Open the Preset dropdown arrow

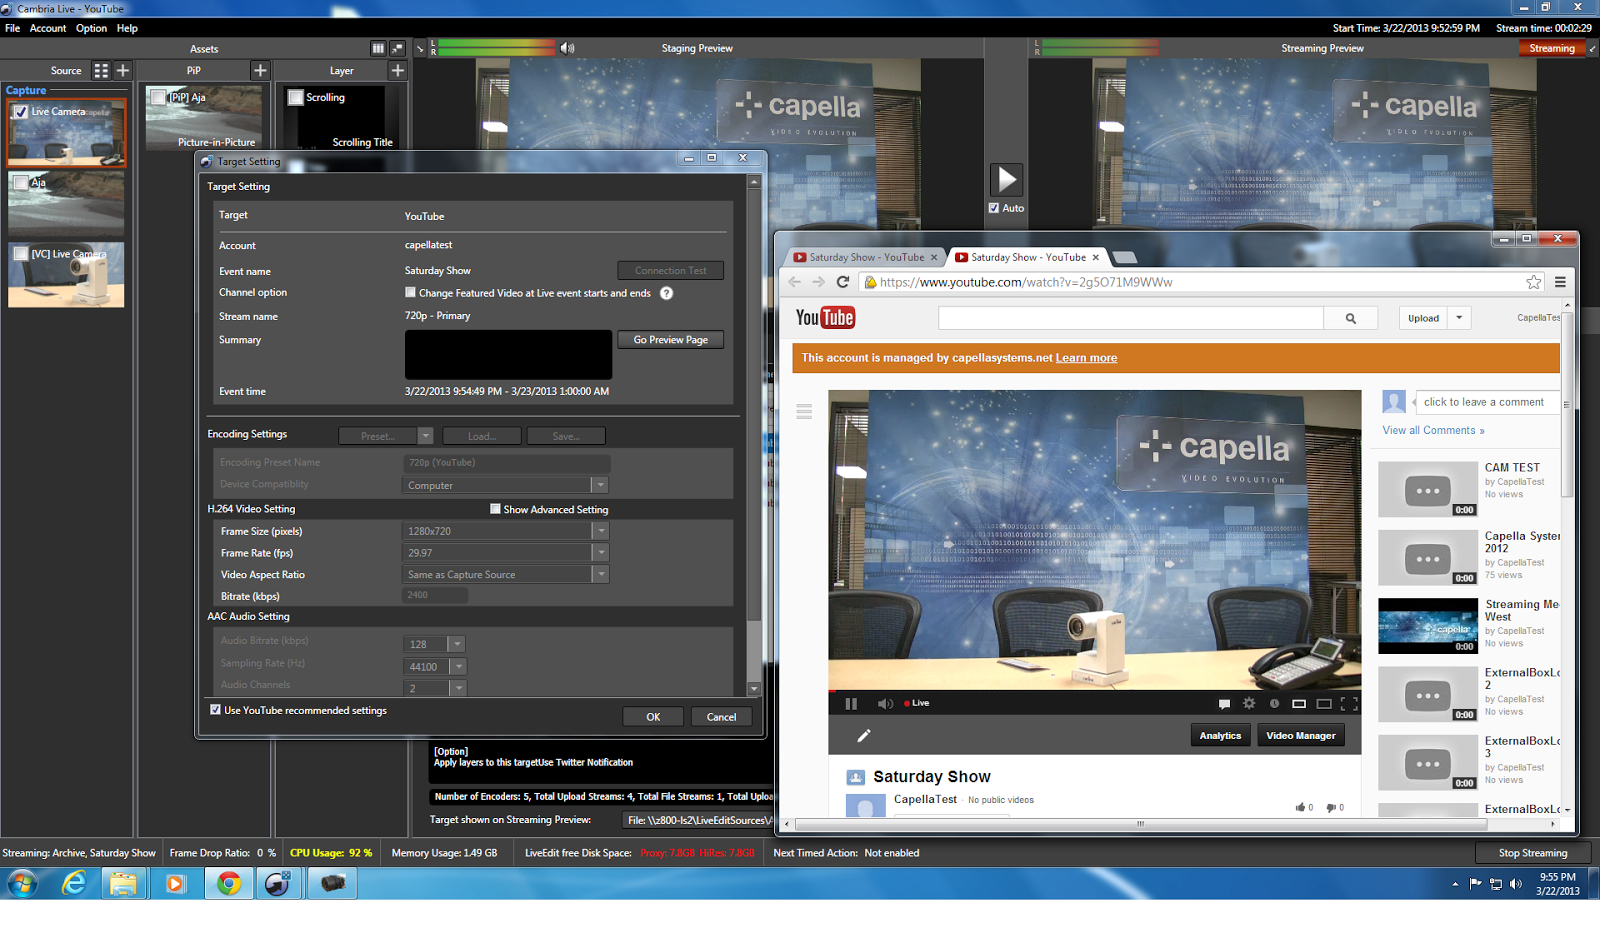[x=425, y=436]
